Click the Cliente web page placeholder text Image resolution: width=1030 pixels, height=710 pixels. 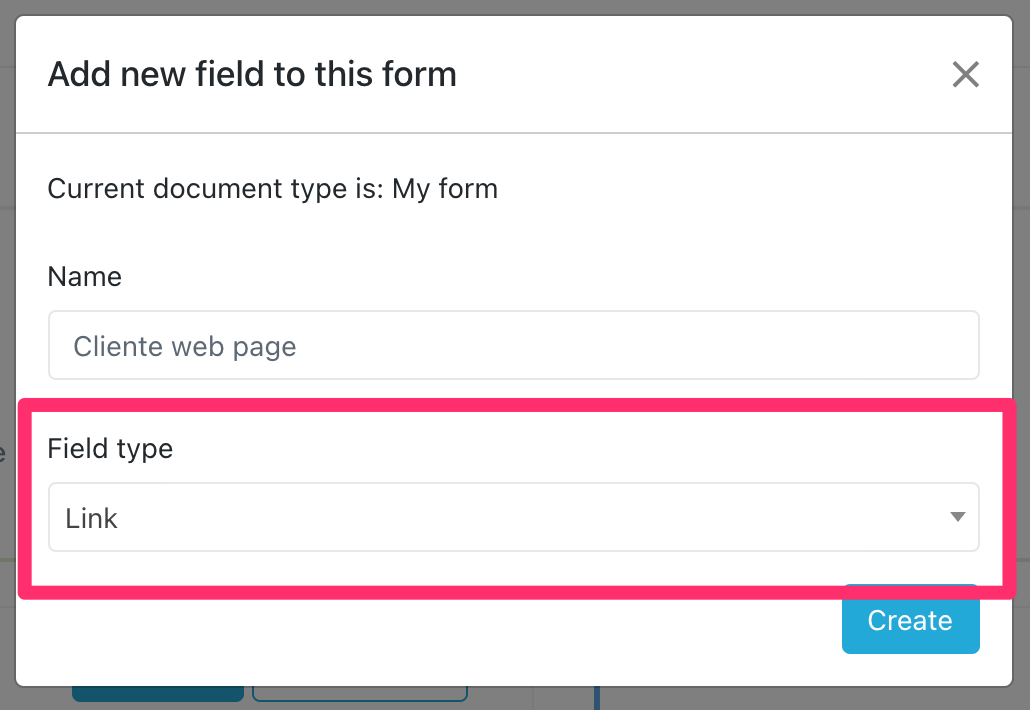[183, 346]
